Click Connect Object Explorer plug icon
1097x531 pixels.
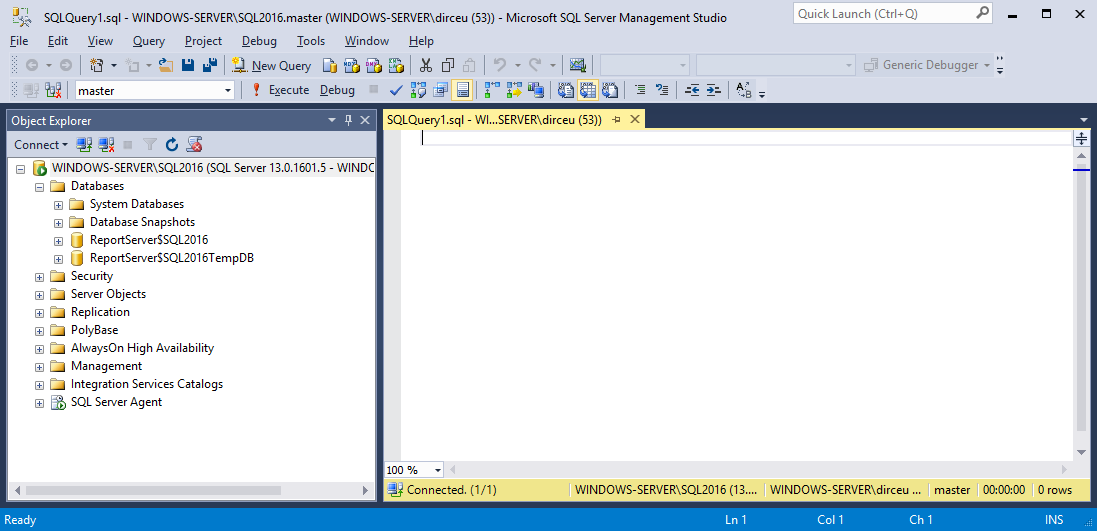coord(84,145)
